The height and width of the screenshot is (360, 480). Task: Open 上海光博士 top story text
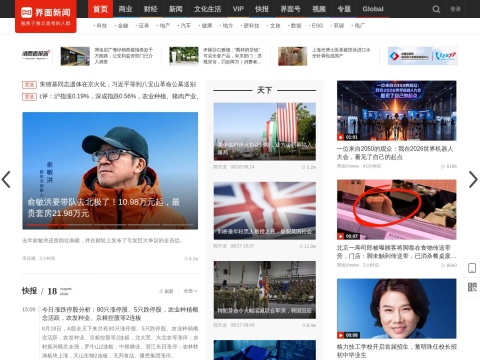click(341, 53)
